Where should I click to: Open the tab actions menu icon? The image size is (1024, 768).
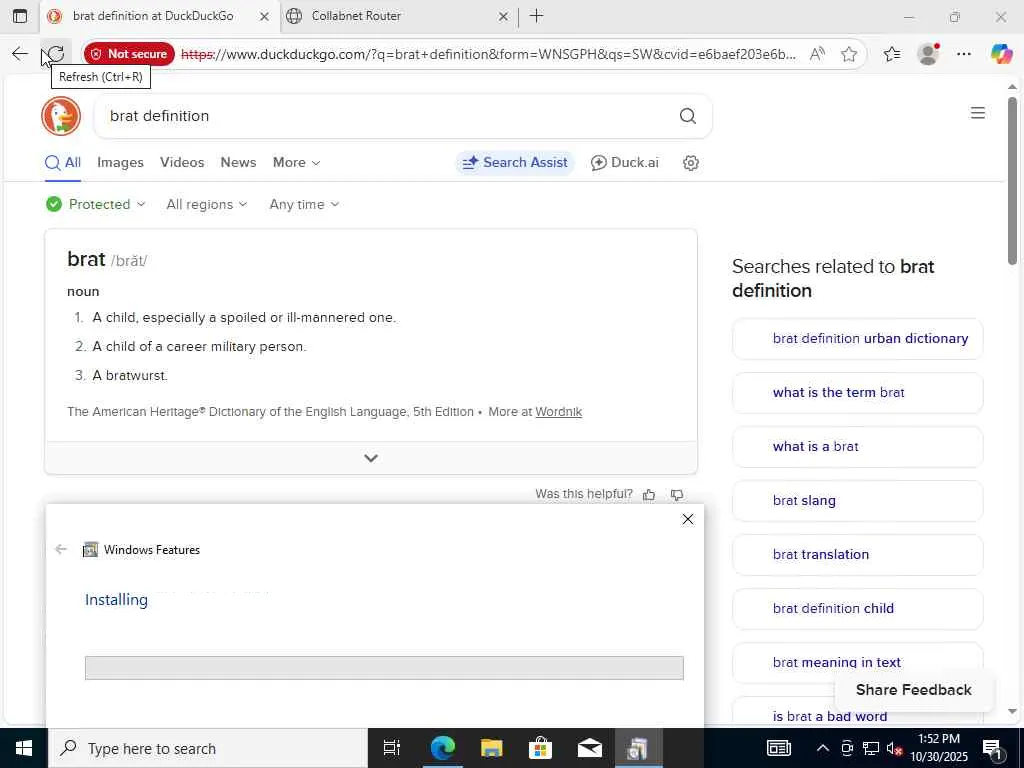click(20, 16)
